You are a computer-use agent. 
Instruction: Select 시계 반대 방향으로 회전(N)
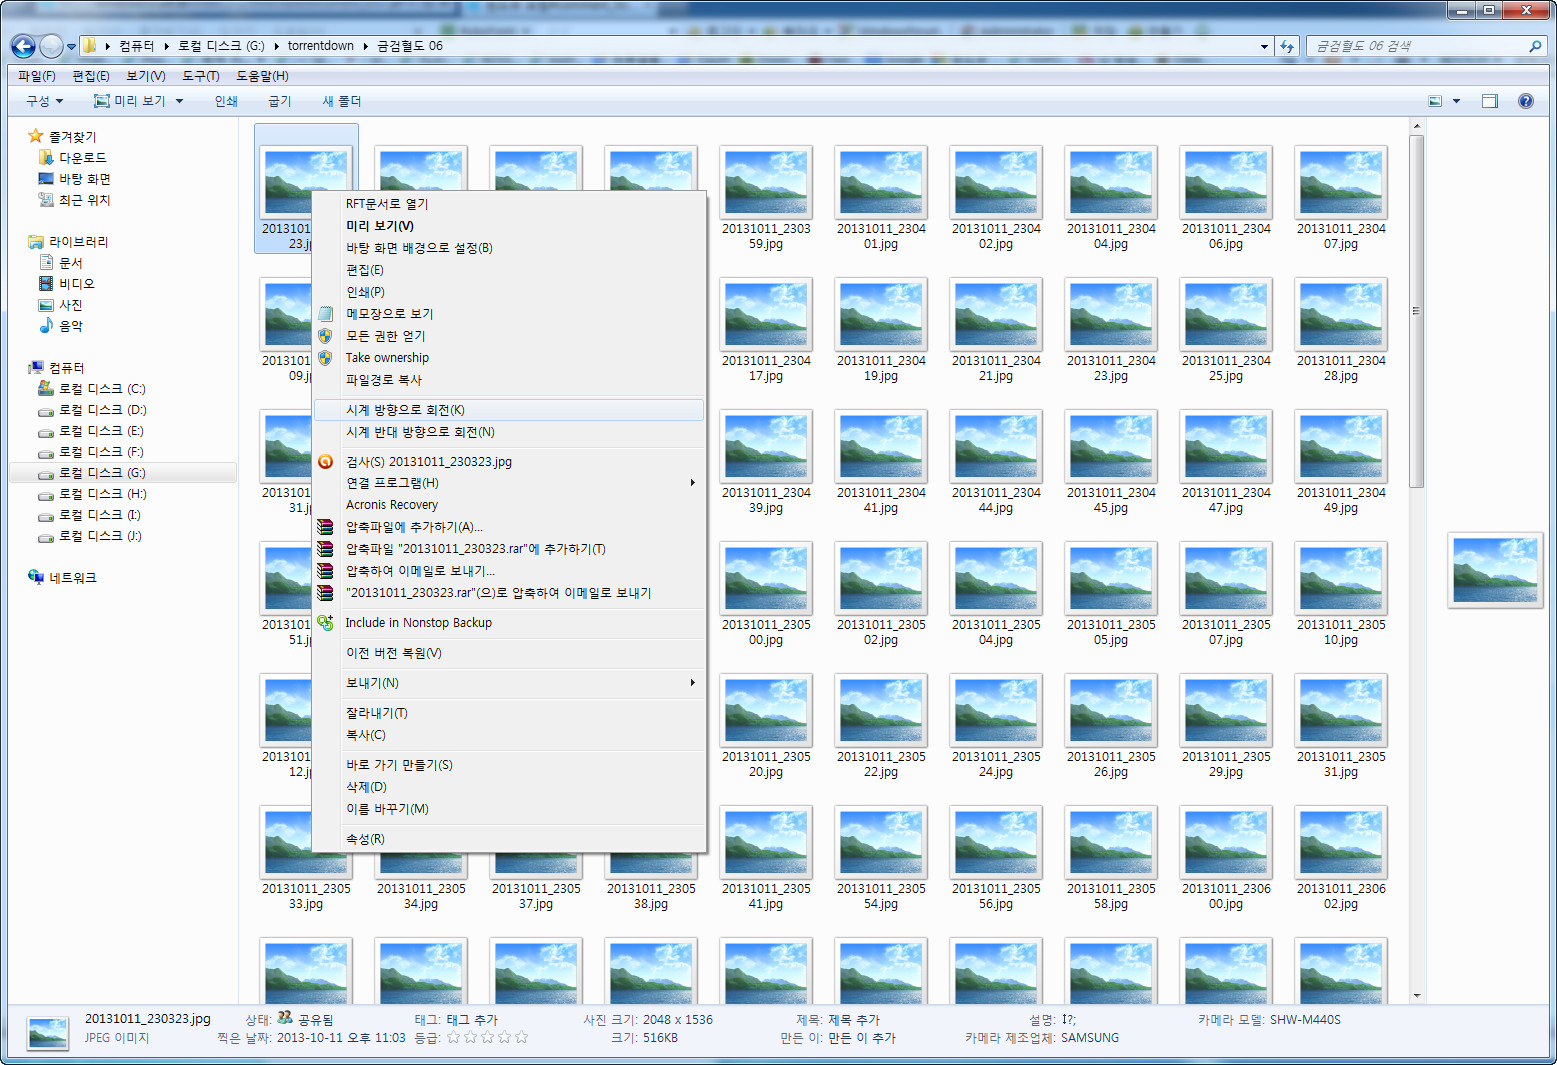pos(508,432)
